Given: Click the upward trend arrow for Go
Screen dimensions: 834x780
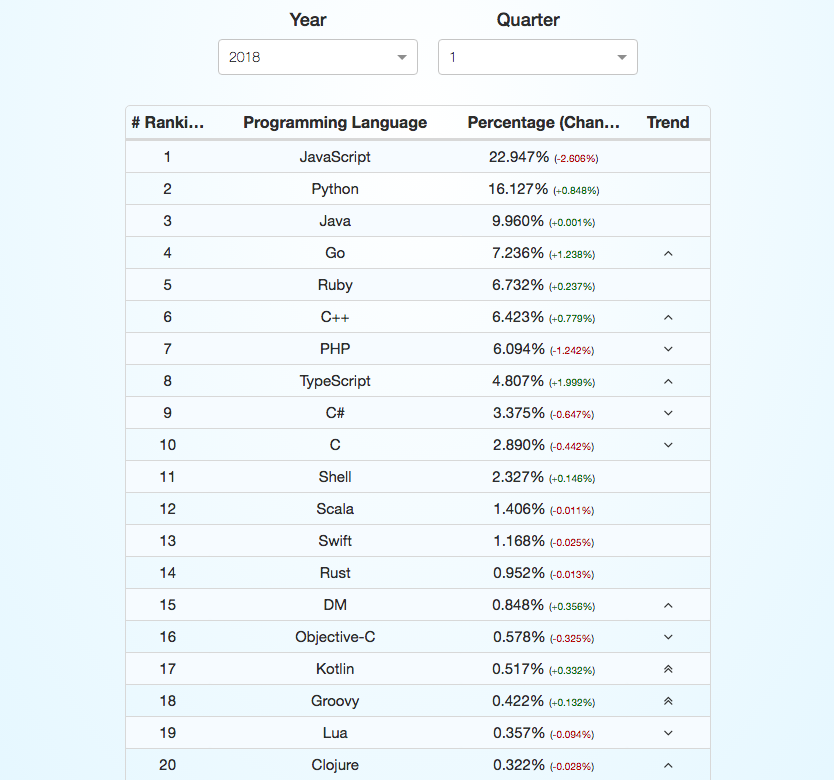Looking at the screenshot, I should coord(668,253).
